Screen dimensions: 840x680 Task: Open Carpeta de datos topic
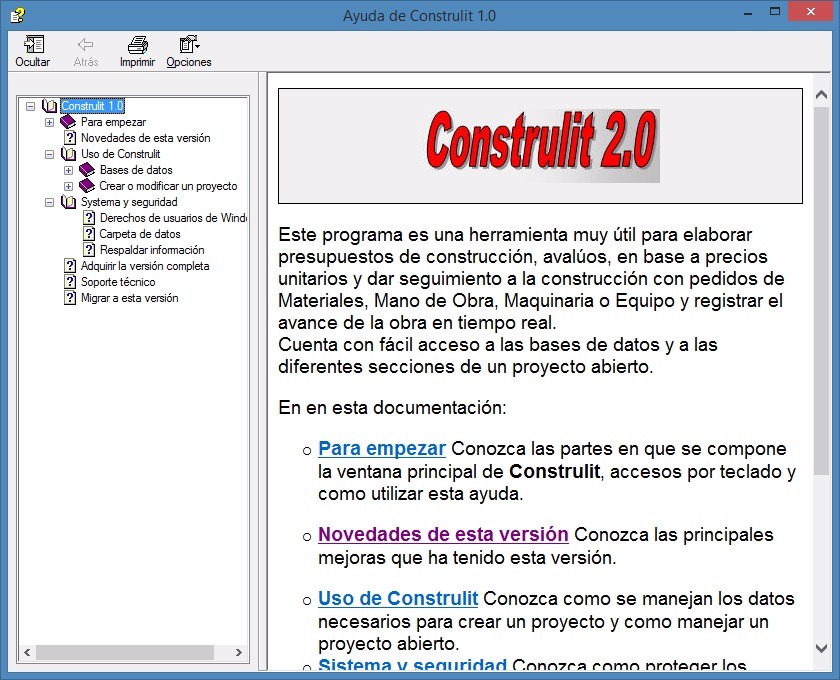[x=140, y=234]
